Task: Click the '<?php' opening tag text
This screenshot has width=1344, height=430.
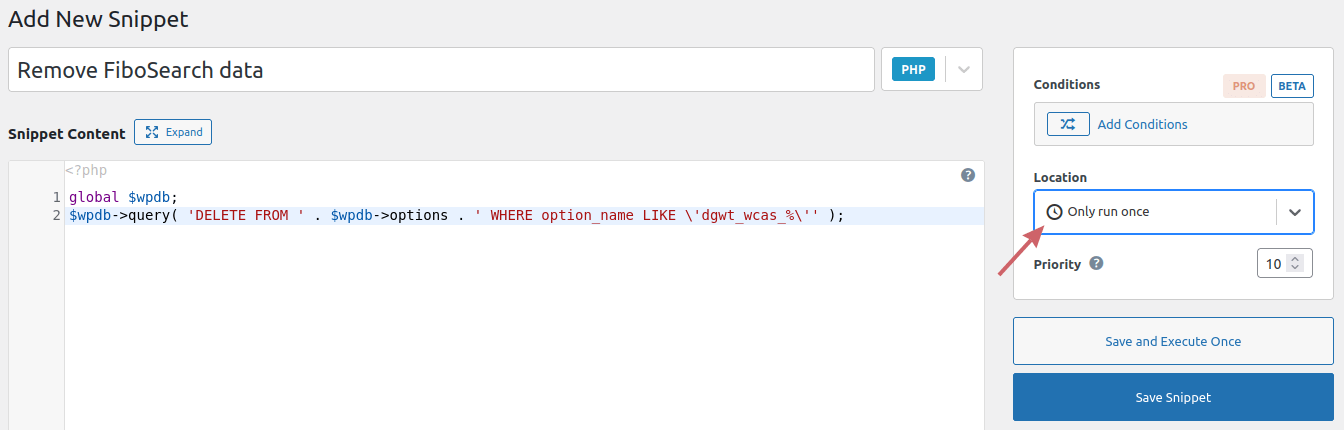Action: [86, 171]
